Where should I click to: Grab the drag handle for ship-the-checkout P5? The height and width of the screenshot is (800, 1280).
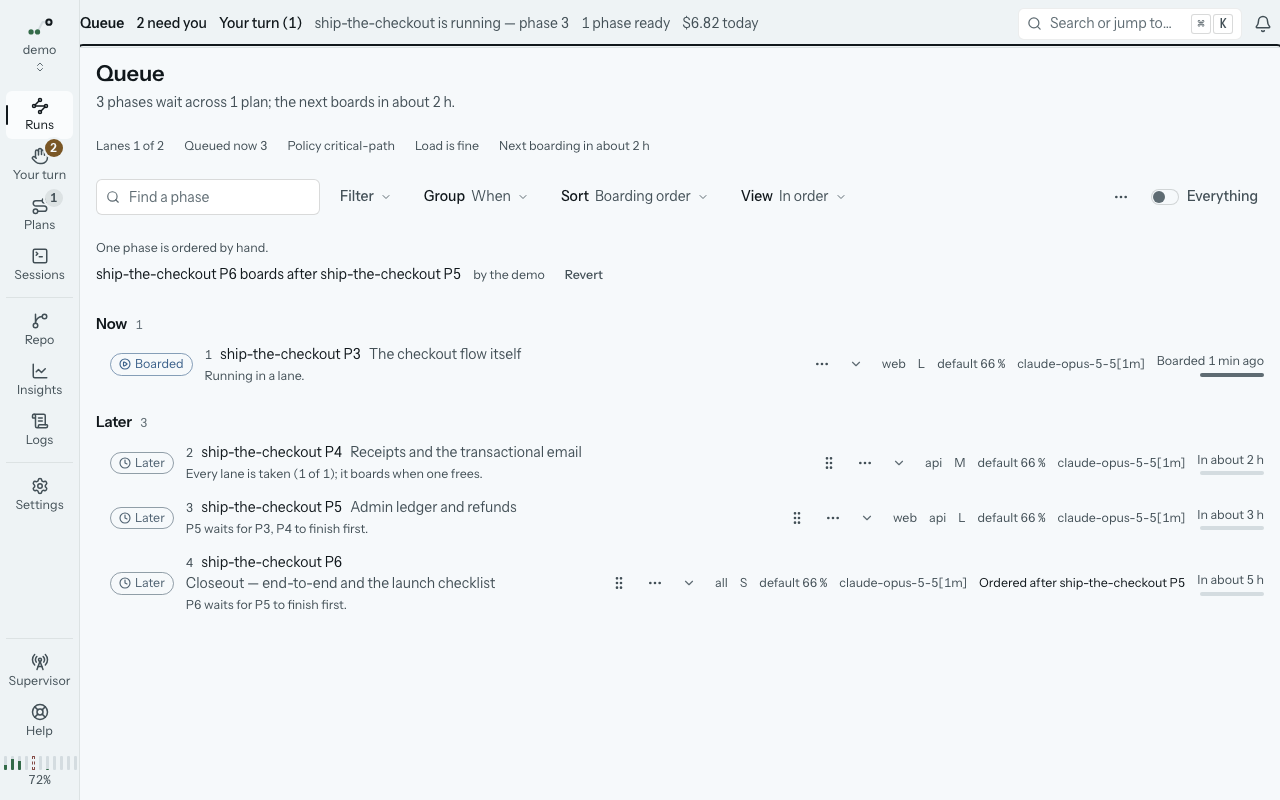[x=797, y=518]
